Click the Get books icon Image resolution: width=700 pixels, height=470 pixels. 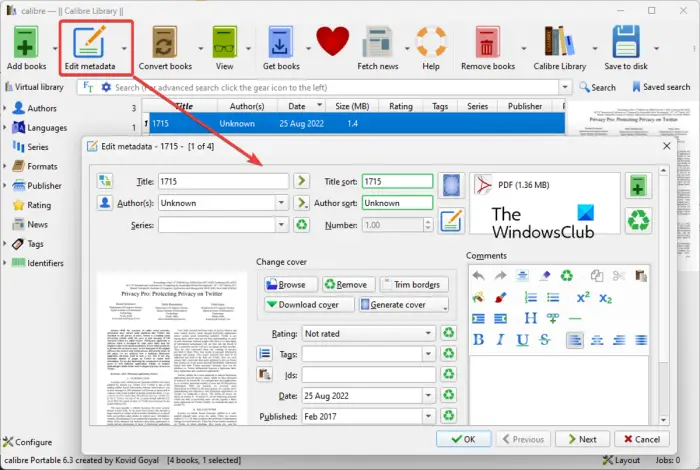click(x=280, y=42)
